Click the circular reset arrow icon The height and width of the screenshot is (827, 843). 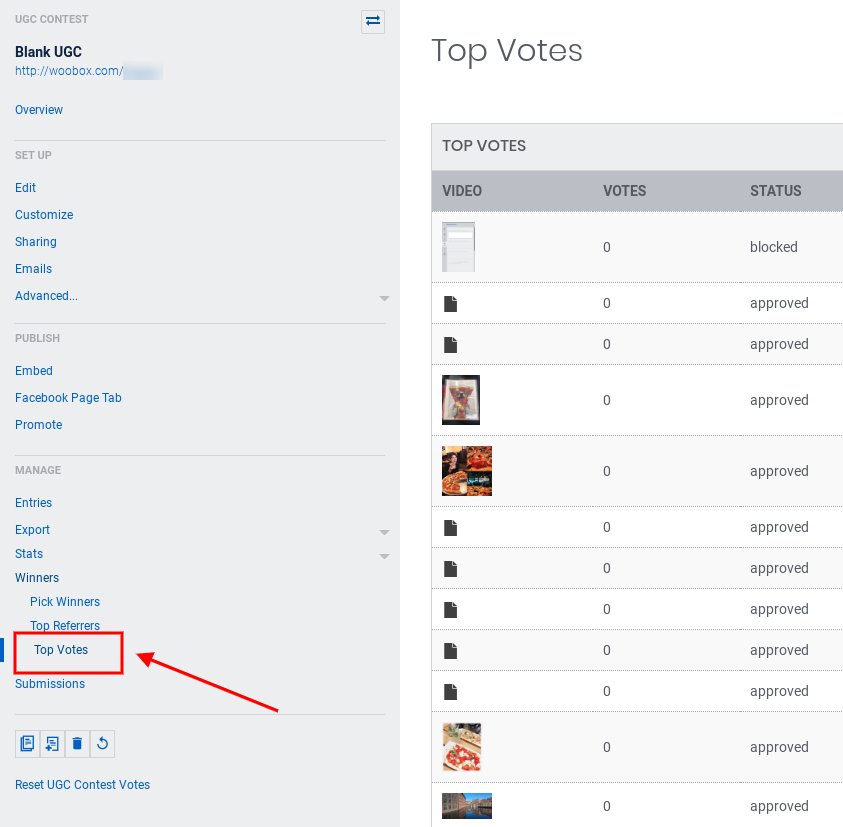102,743
